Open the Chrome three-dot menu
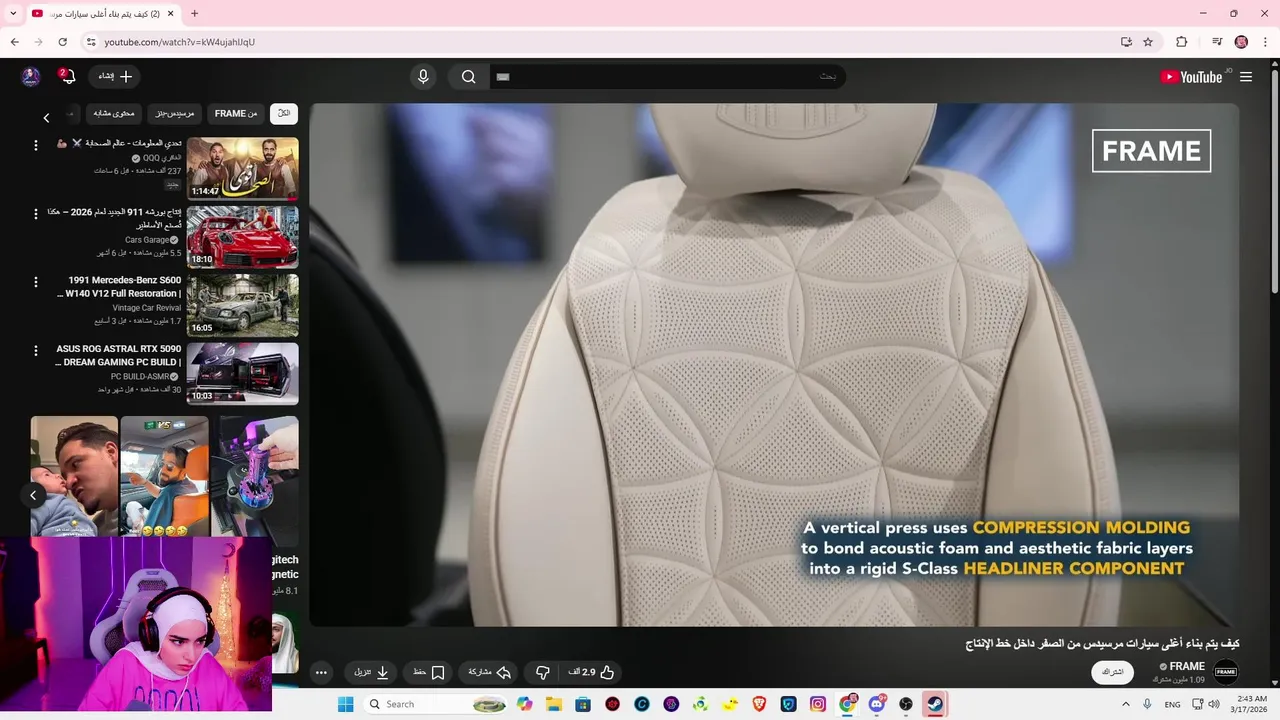This screenshot has width=1280, height=720. pyautogui.click(x=1265, y=42)
